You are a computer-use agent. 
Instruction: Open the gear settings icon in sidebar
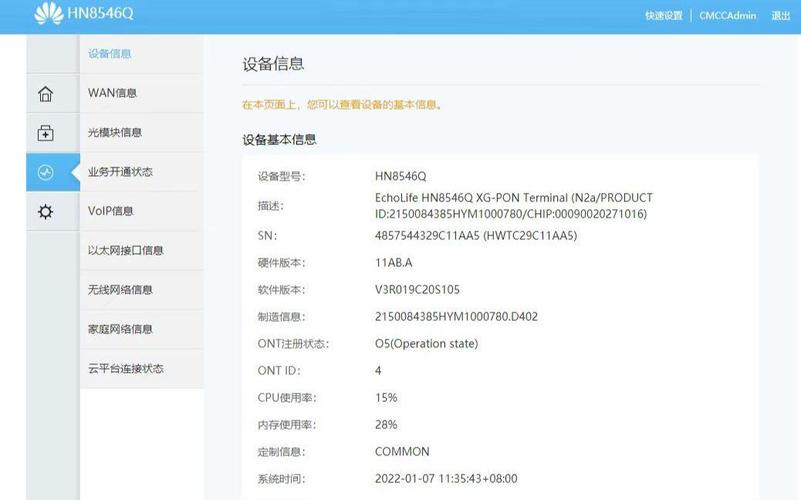45,211
